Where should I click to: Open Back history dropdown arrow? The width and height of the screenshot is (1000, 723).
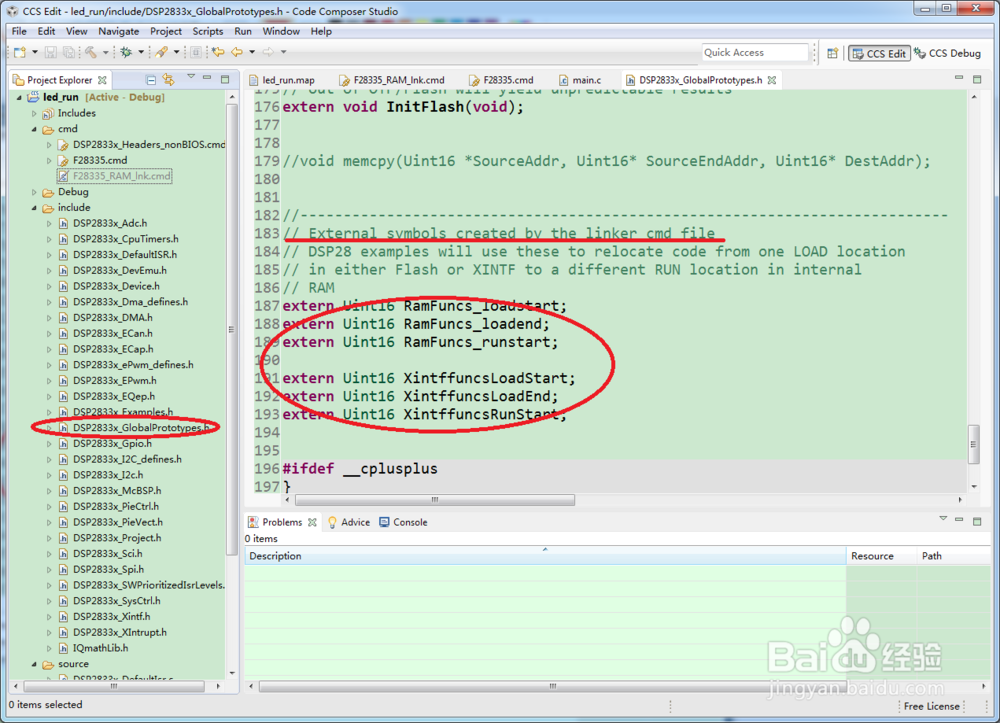252,52
